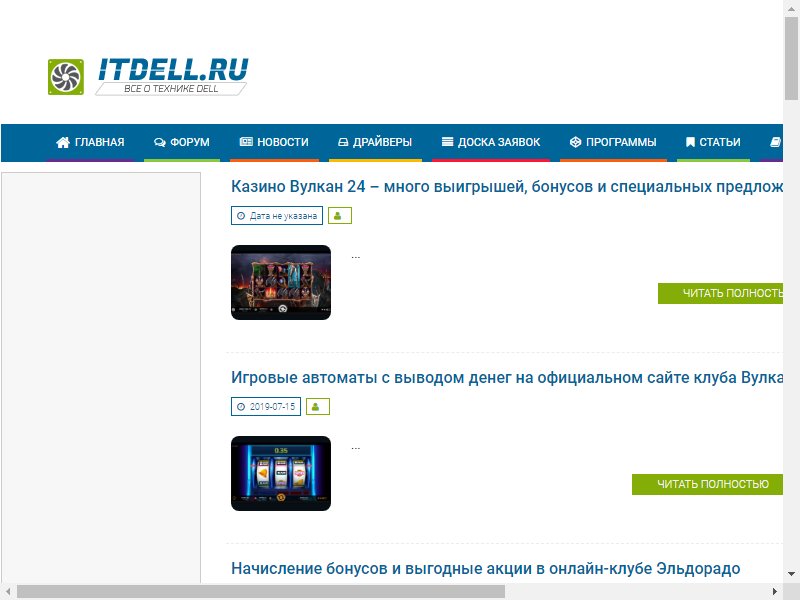Click the scroll up arrow
Screen dimensions: 800x600
pos(791,8)
